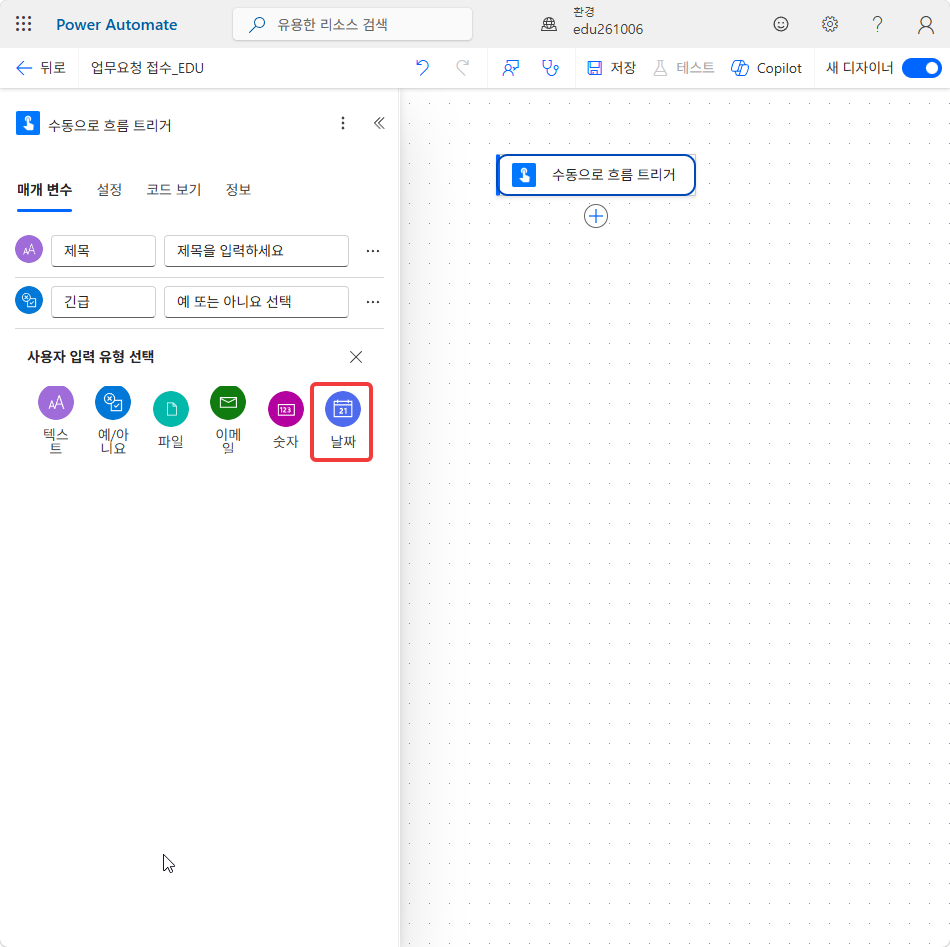Open the settings gear icon
The image size is (950, 947).
pos(829,24)
